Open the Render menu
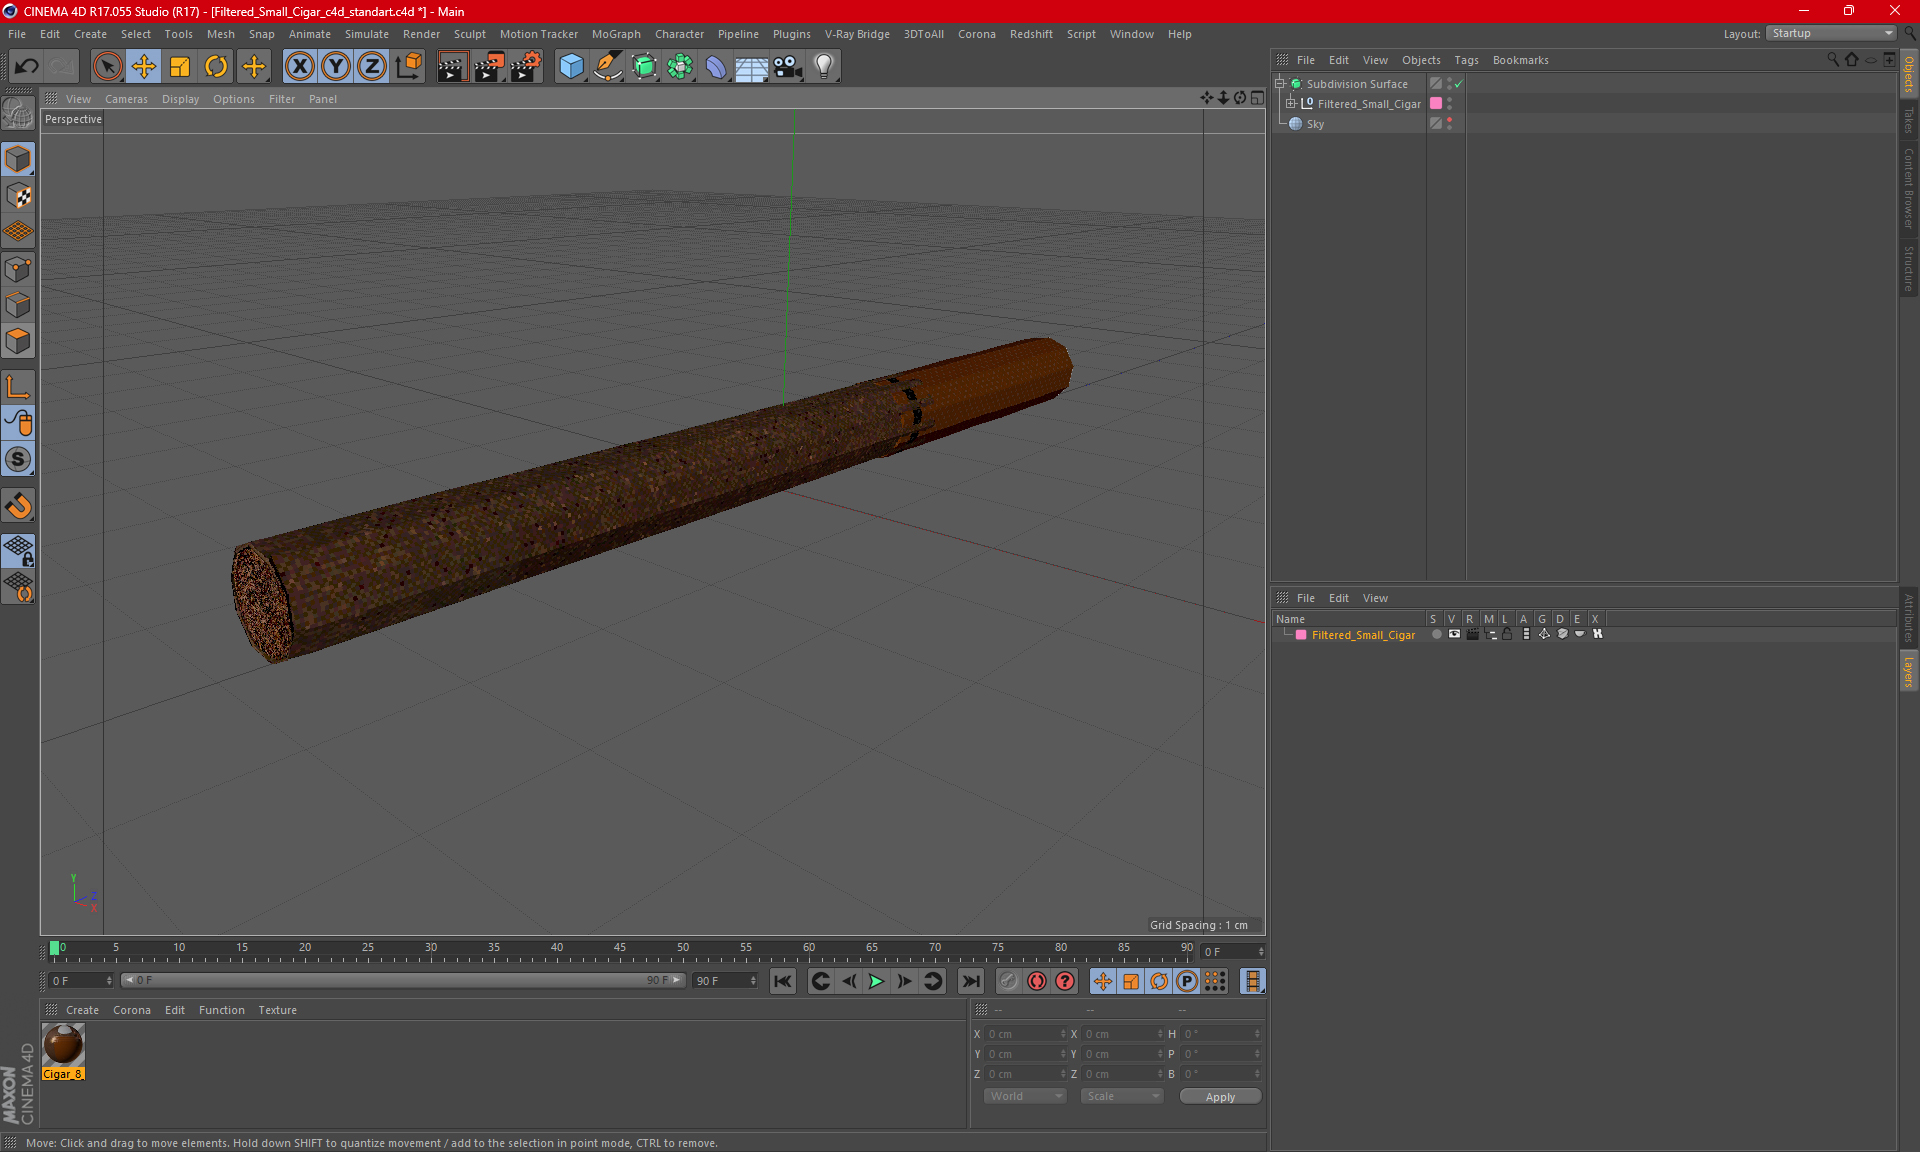1920x1152 pixels. (421, 34)
